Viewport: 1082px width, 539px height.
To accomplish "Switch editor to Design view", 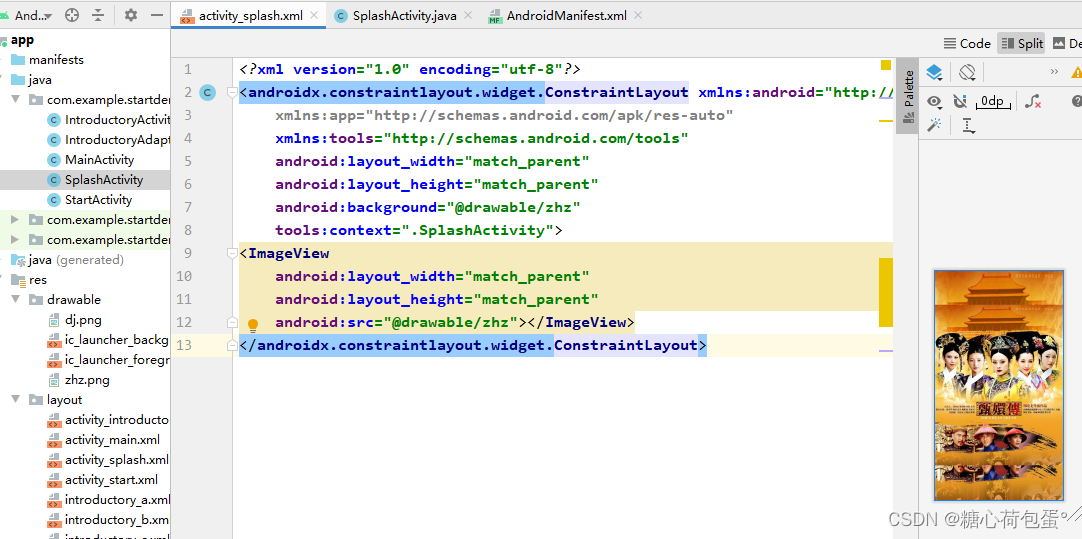I will (1067, 43).
